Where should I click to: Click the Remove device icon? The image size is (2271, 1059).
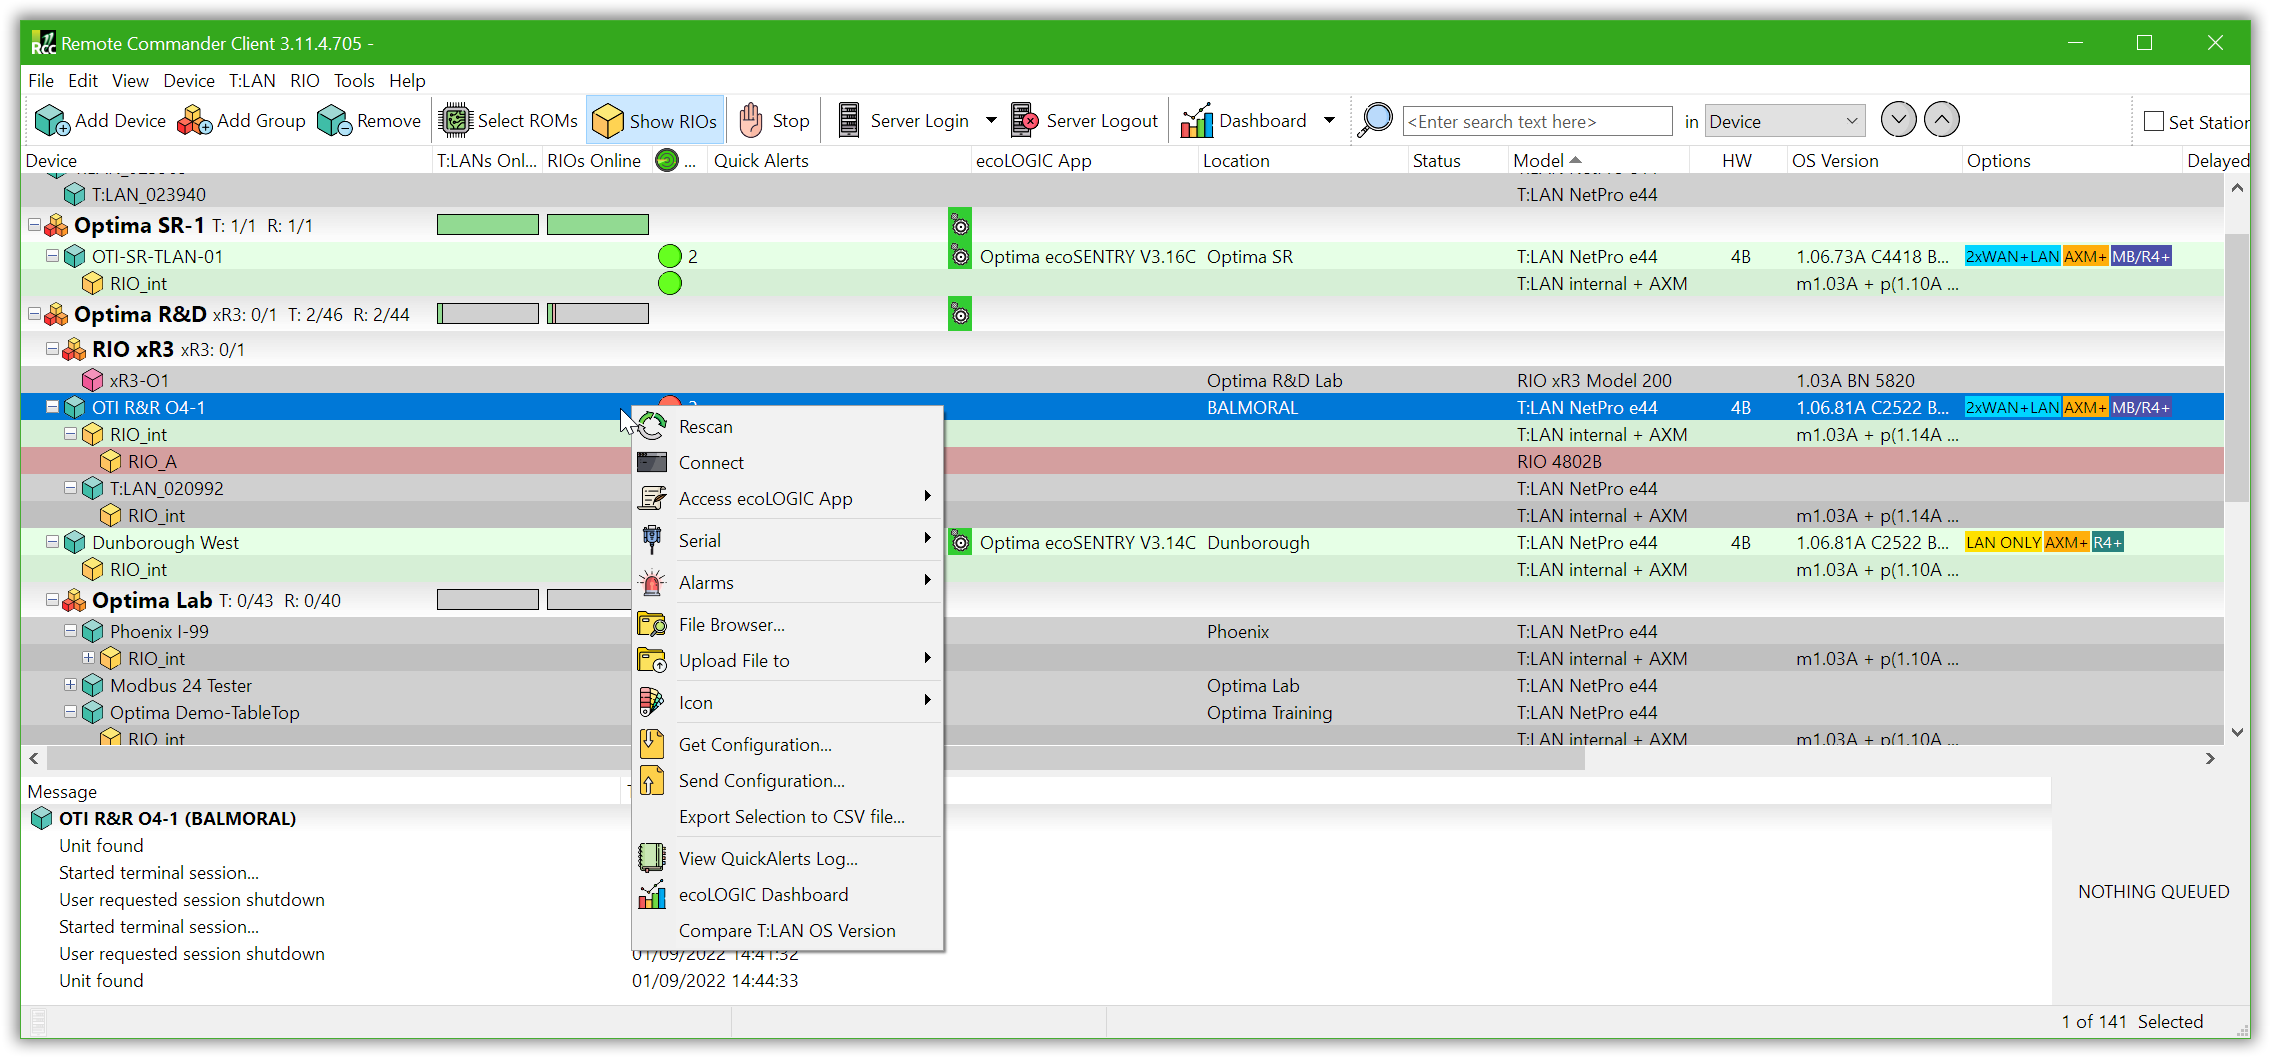point(335,121)
